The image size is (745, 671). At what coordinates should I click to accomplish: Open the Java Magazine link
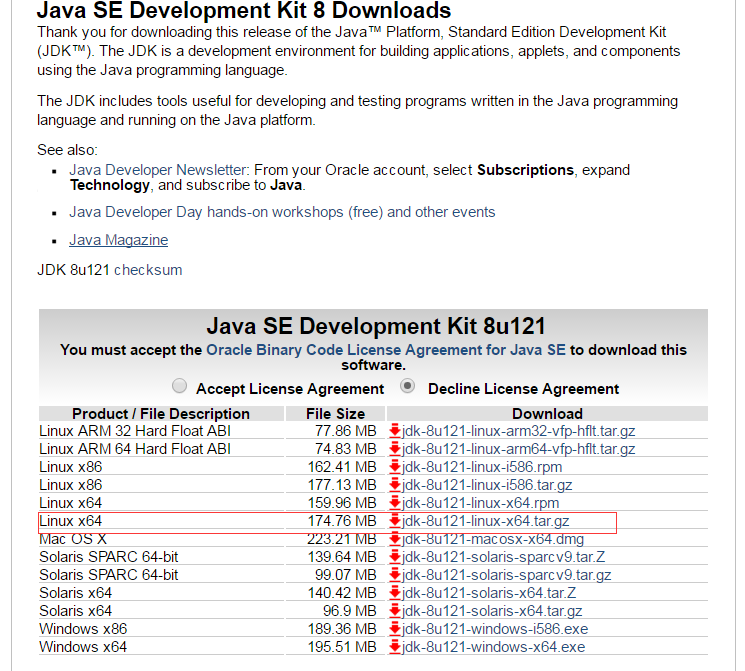pyautogui.click(x=119, y=240)
